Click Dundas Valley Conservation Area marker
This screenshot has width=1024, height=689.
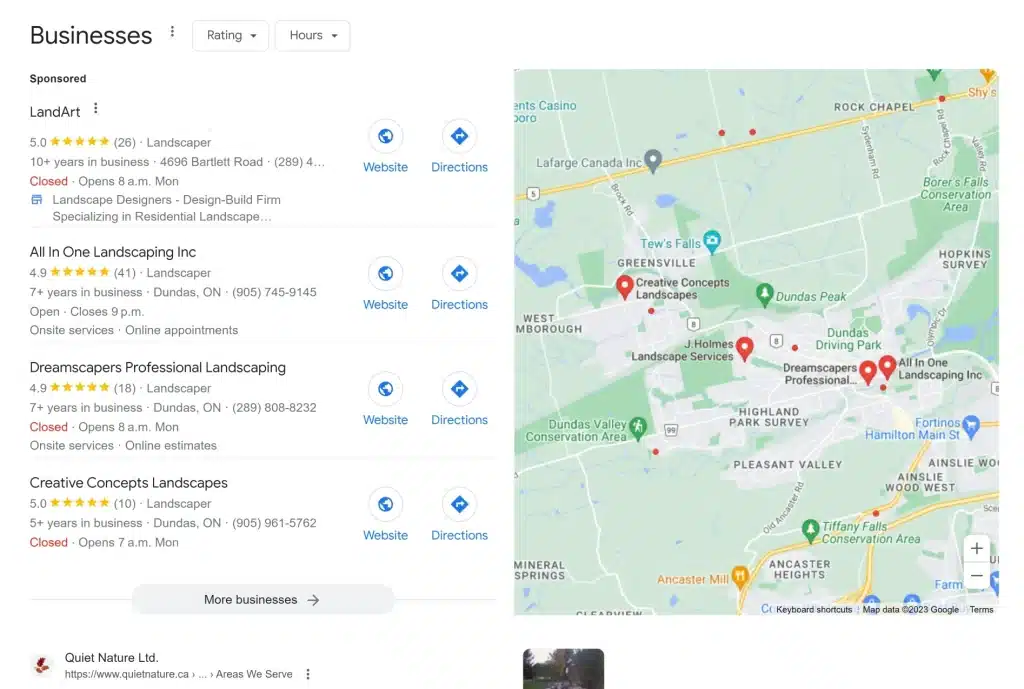point(638,428)
